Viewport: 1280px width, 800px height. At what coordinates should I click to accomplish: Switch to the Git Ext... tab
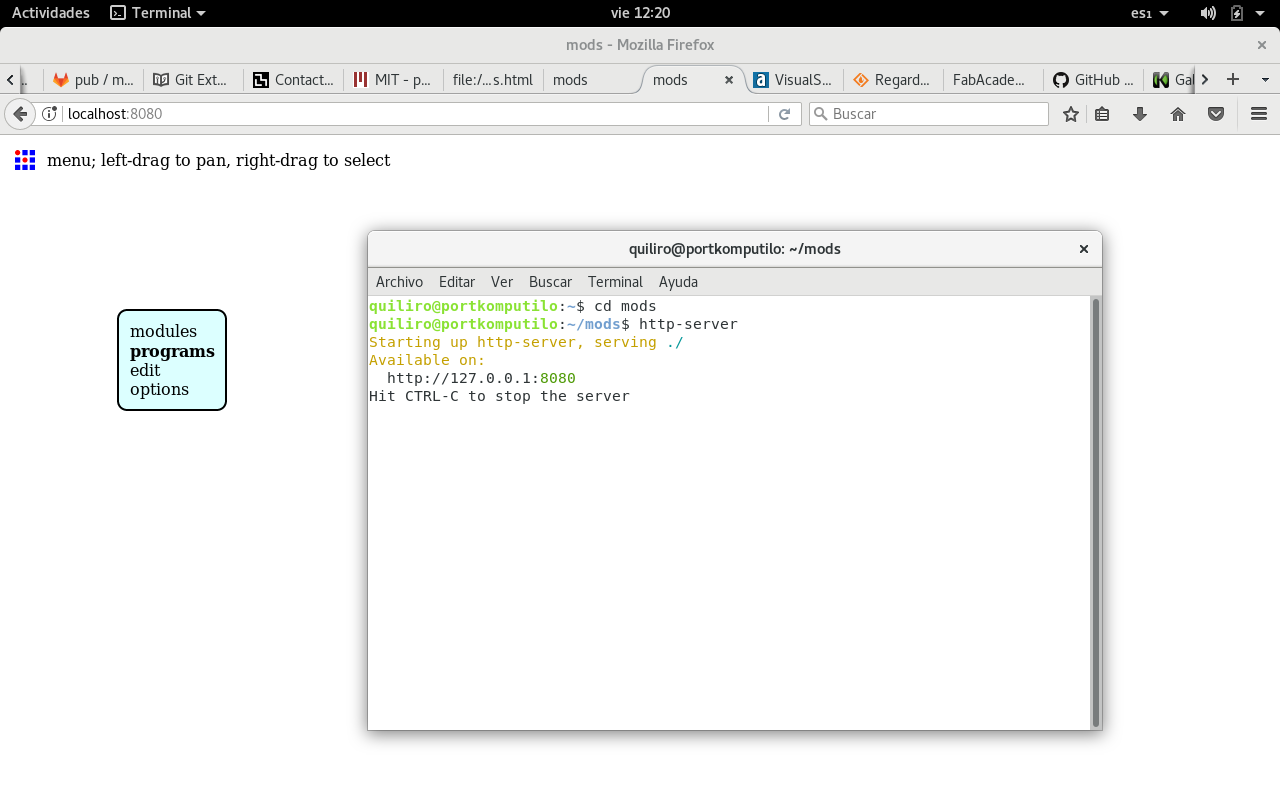coord(193,80)
